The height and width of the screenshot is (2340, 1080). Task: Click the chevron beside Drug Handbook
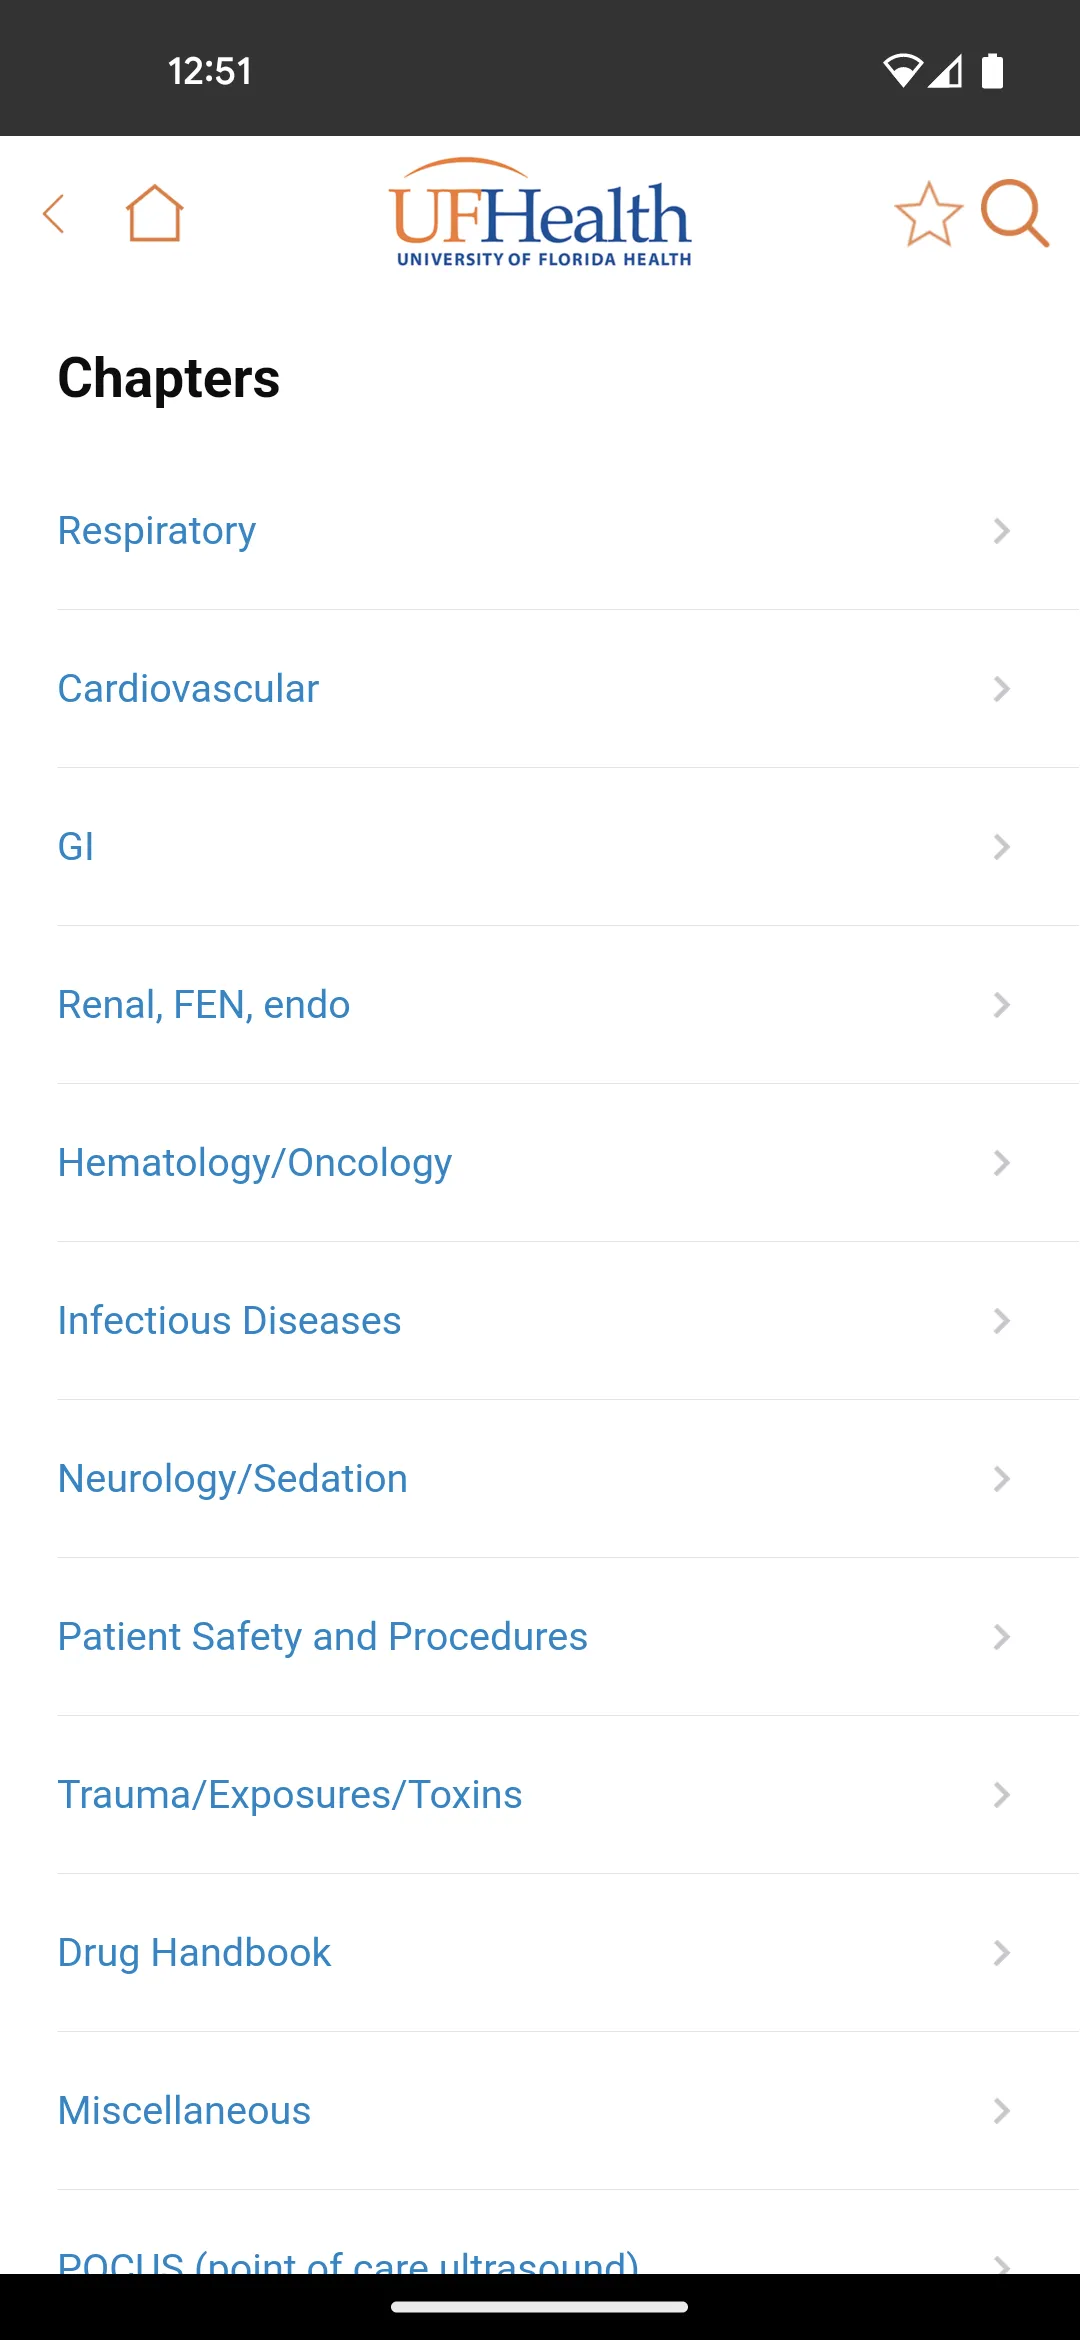[1001, 1953]
